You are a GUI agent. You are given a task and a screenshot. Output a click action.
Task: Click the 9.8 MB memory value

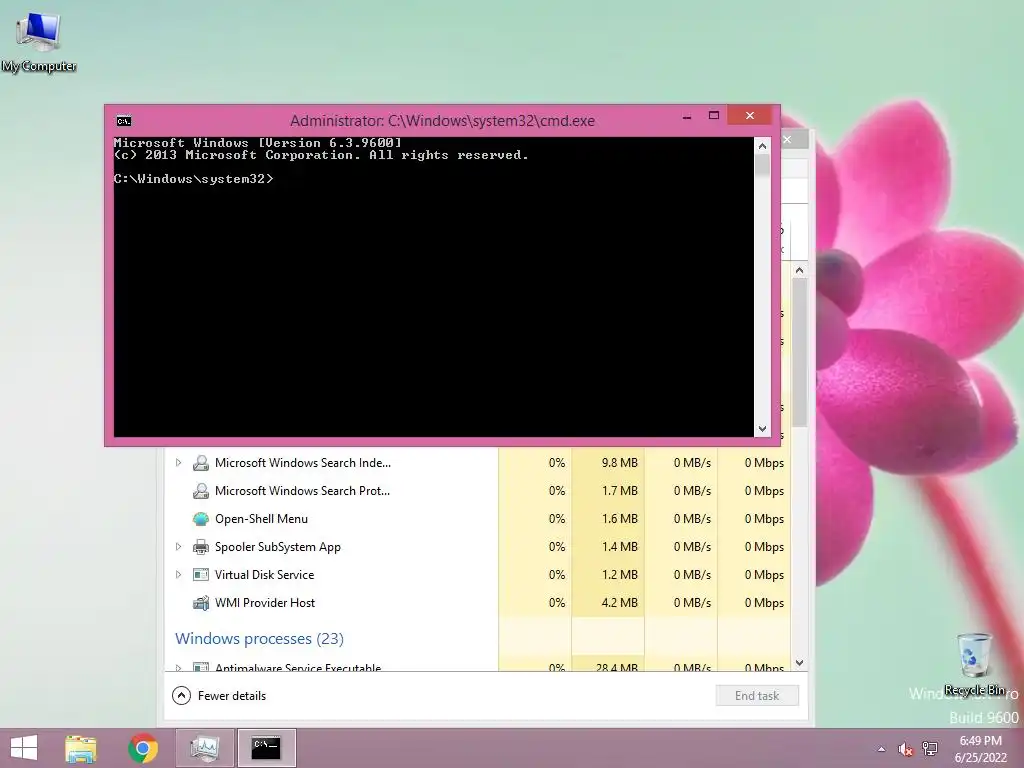click(619, 463)
